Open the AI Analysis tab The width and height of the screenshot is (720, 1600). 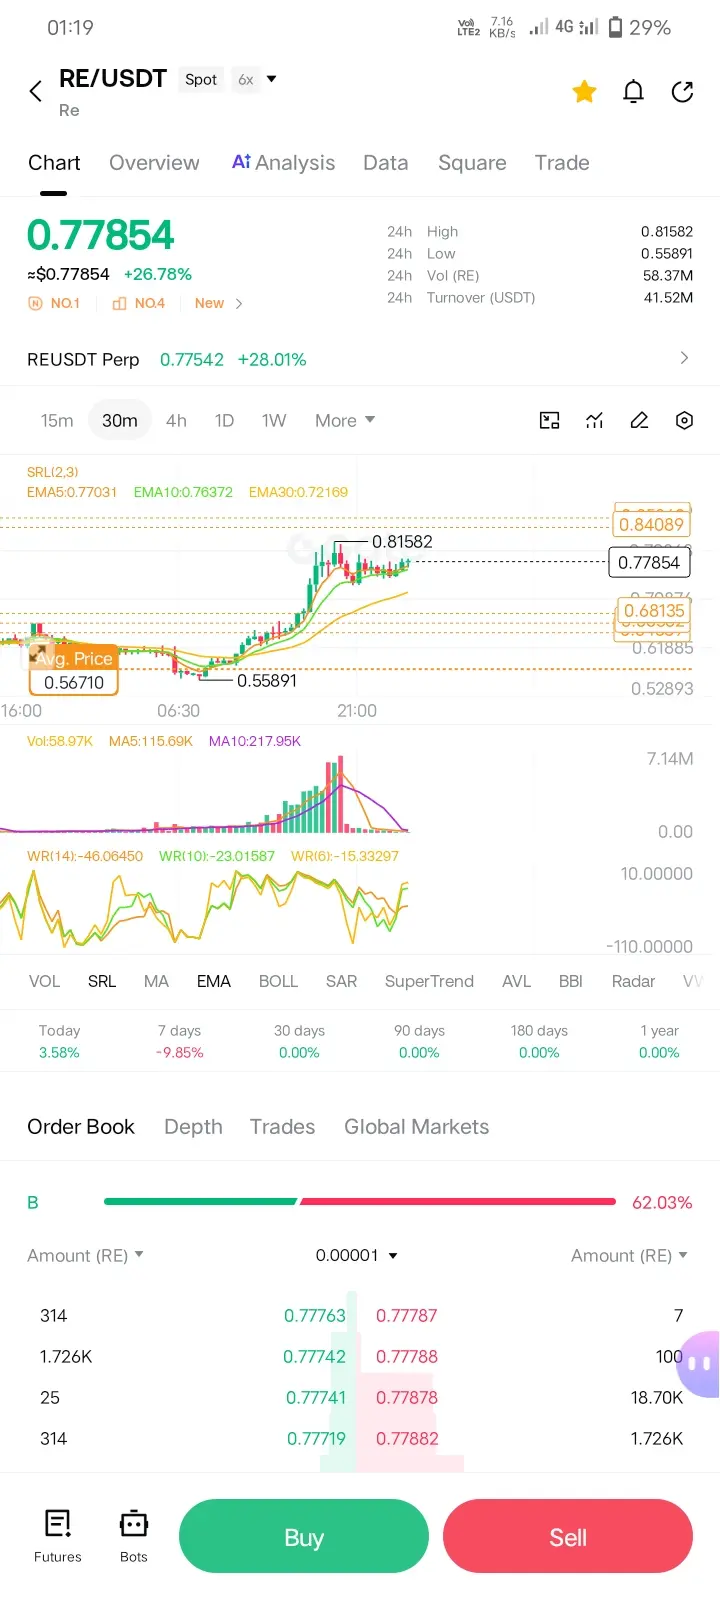283,163
